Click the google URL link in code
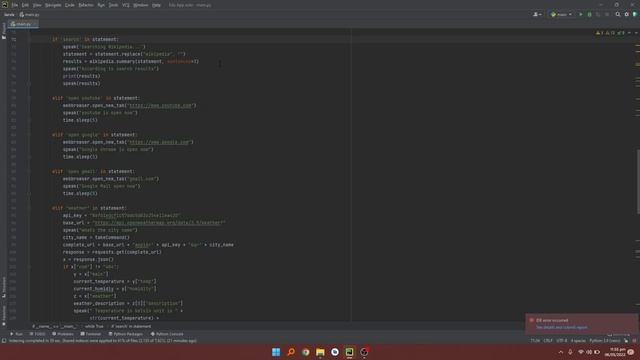 pyautogui.click(x=159, y=142)
